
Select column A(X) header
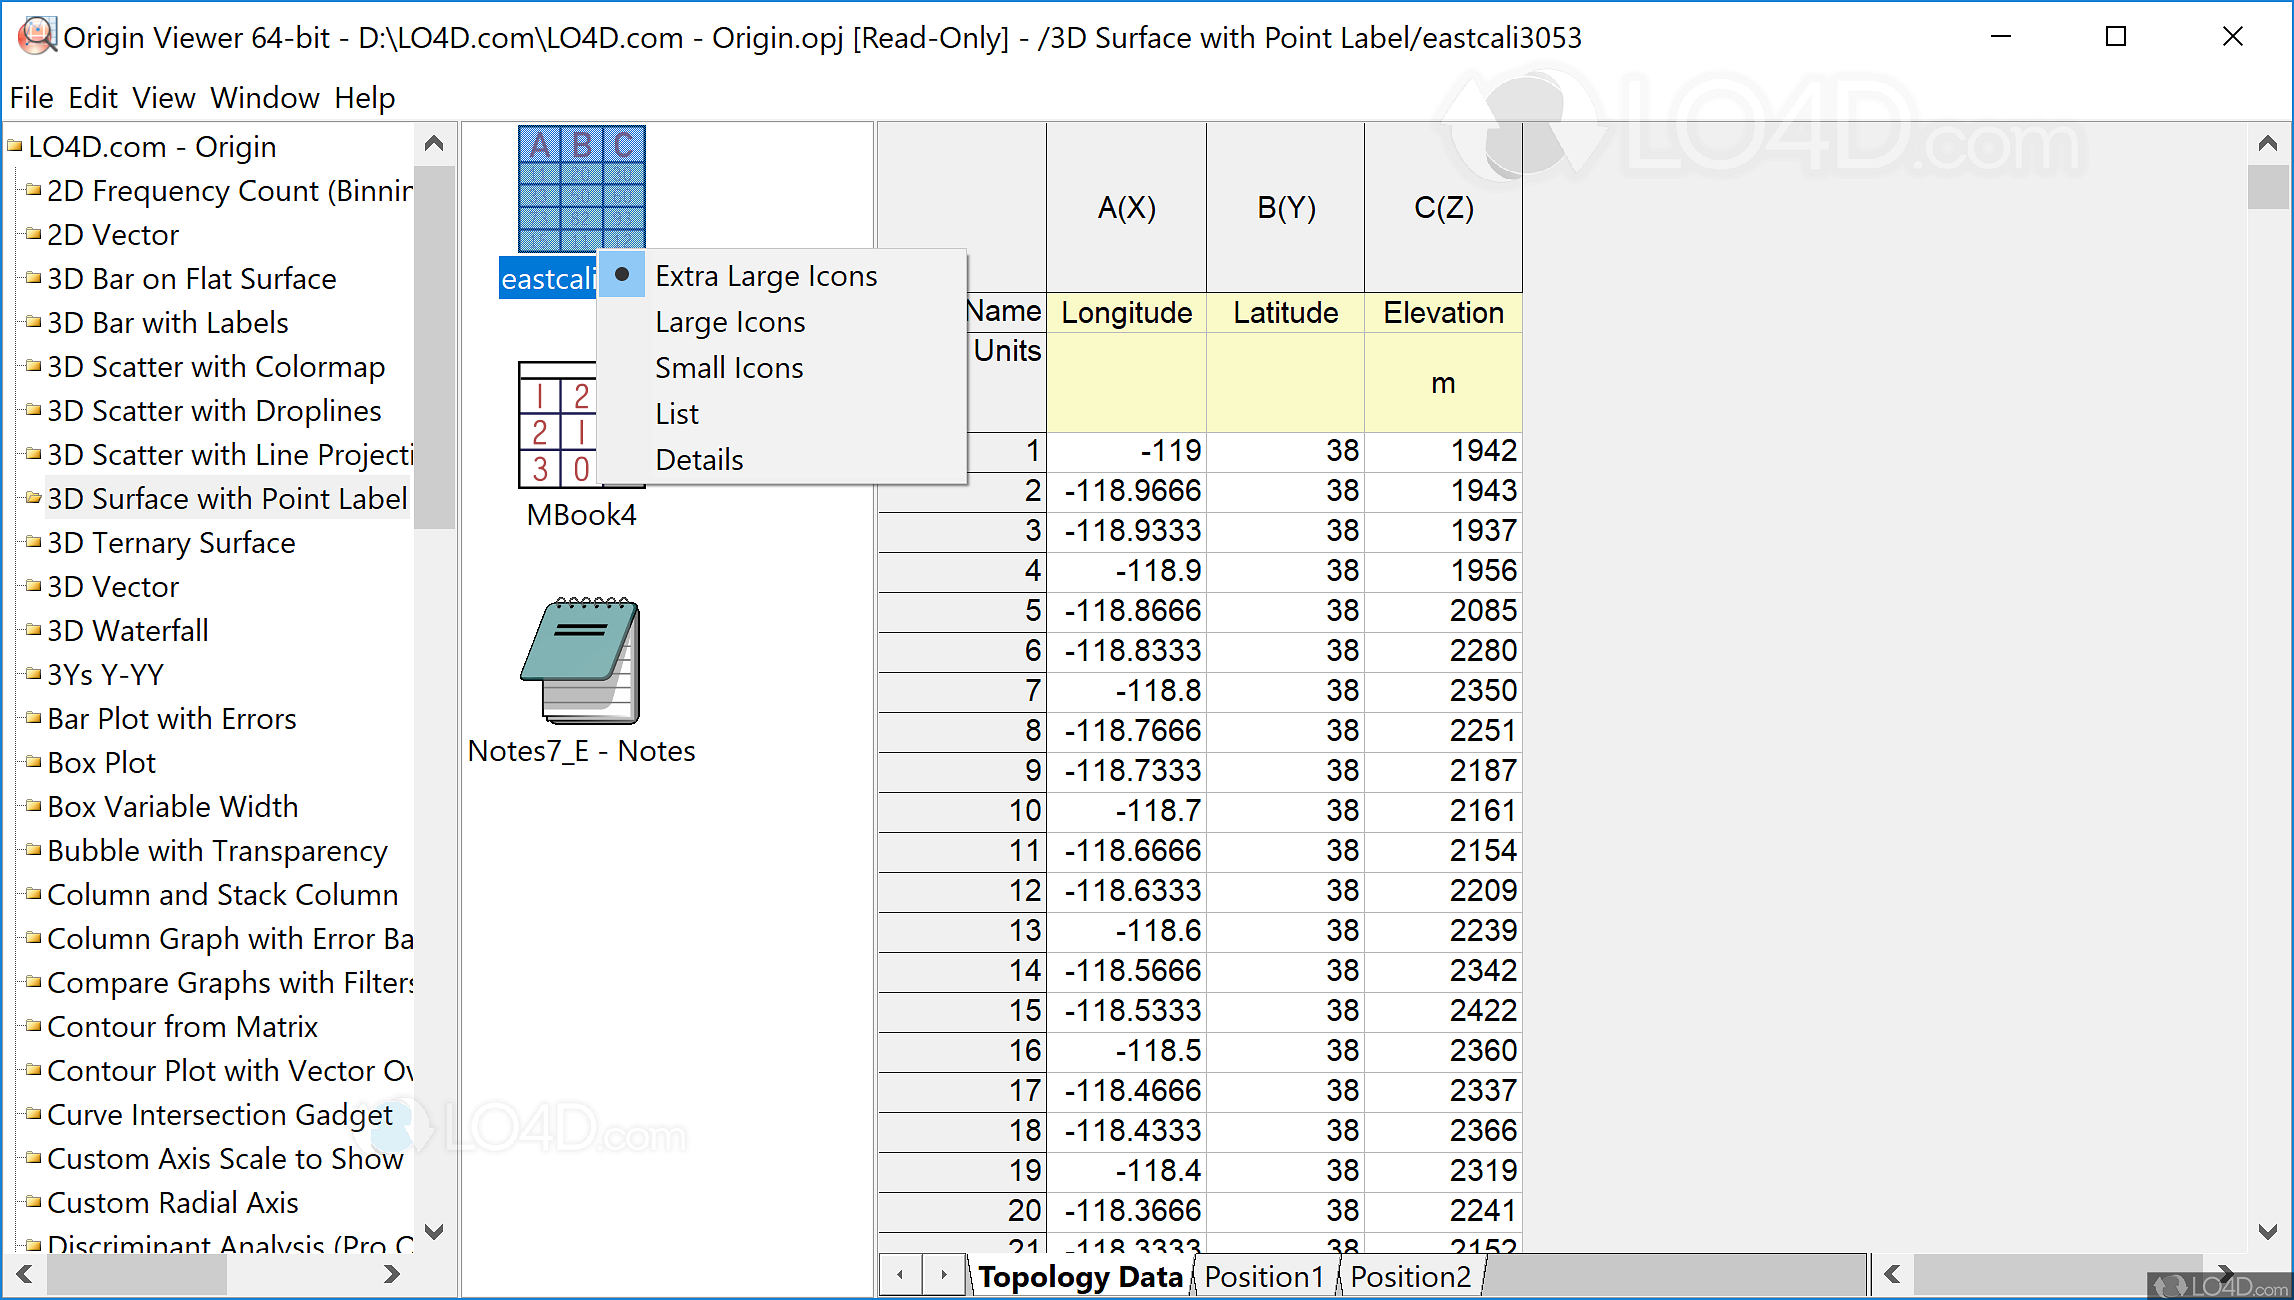(1126, 208)
